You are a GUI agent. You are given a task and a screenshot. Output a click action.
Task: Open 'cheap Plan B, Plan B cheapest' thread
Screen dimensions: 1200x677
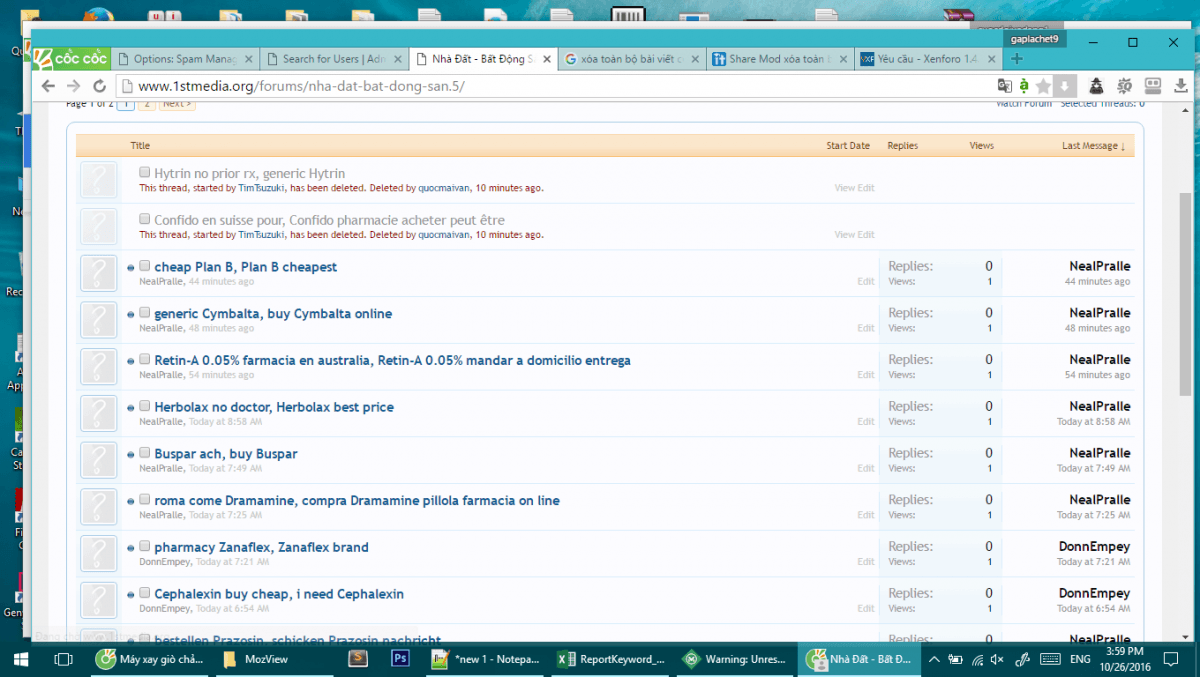coord(245,267)
